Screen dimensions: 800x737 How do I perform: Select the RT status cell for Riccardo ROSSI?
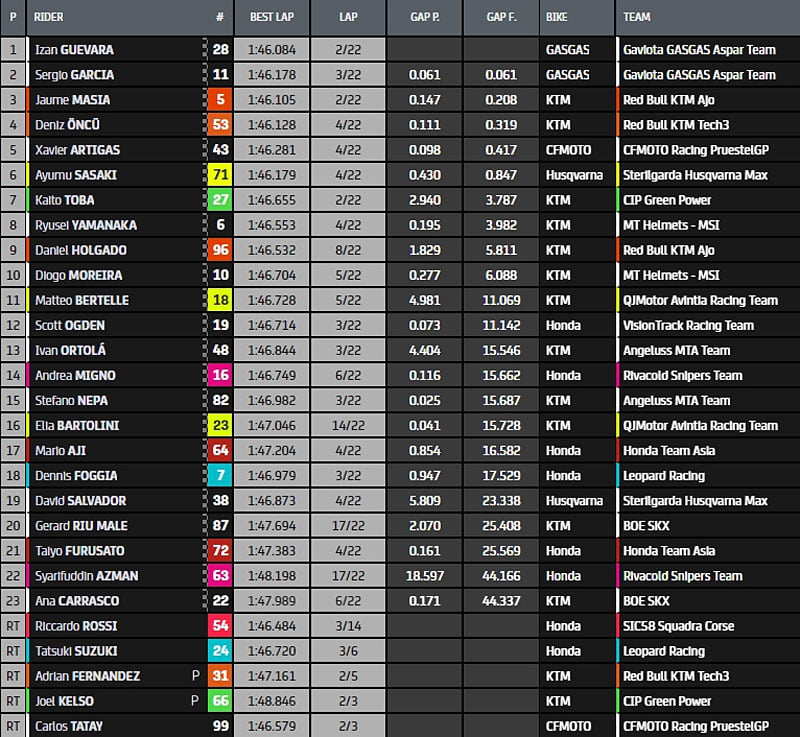pyautogui.click(x=13, y=626)
